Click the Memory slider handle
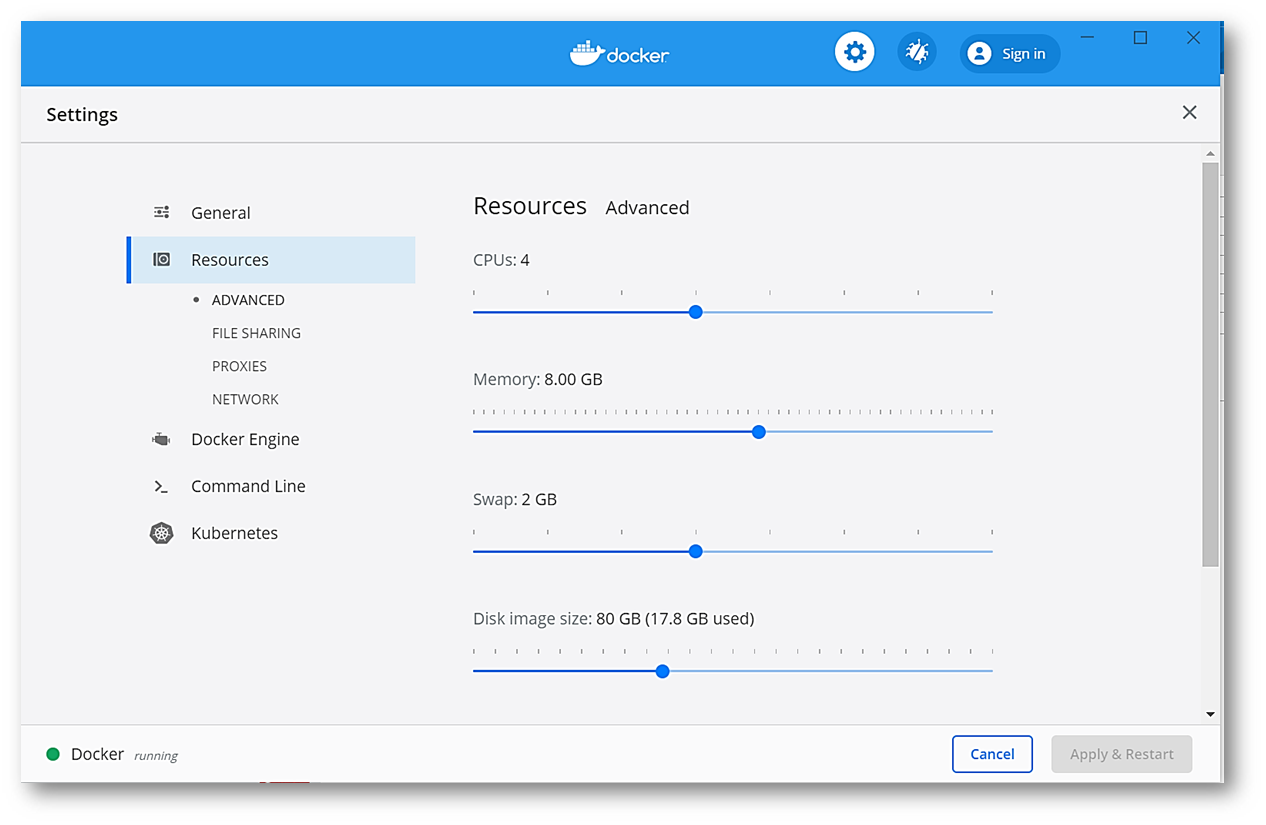 click(758, 432)
